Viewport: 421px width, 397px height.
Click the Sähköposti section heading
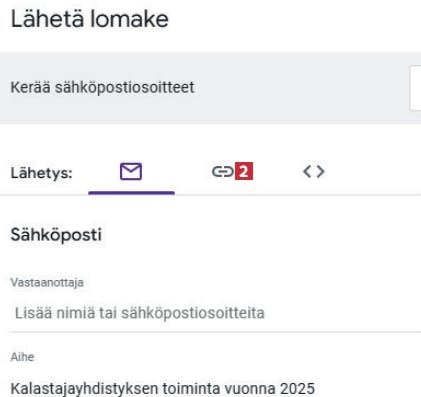point(56,235)
